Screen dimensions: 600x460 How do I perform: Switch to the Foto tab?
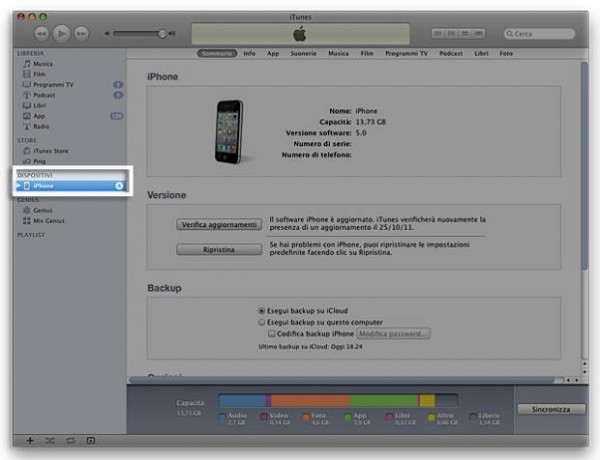506,53
